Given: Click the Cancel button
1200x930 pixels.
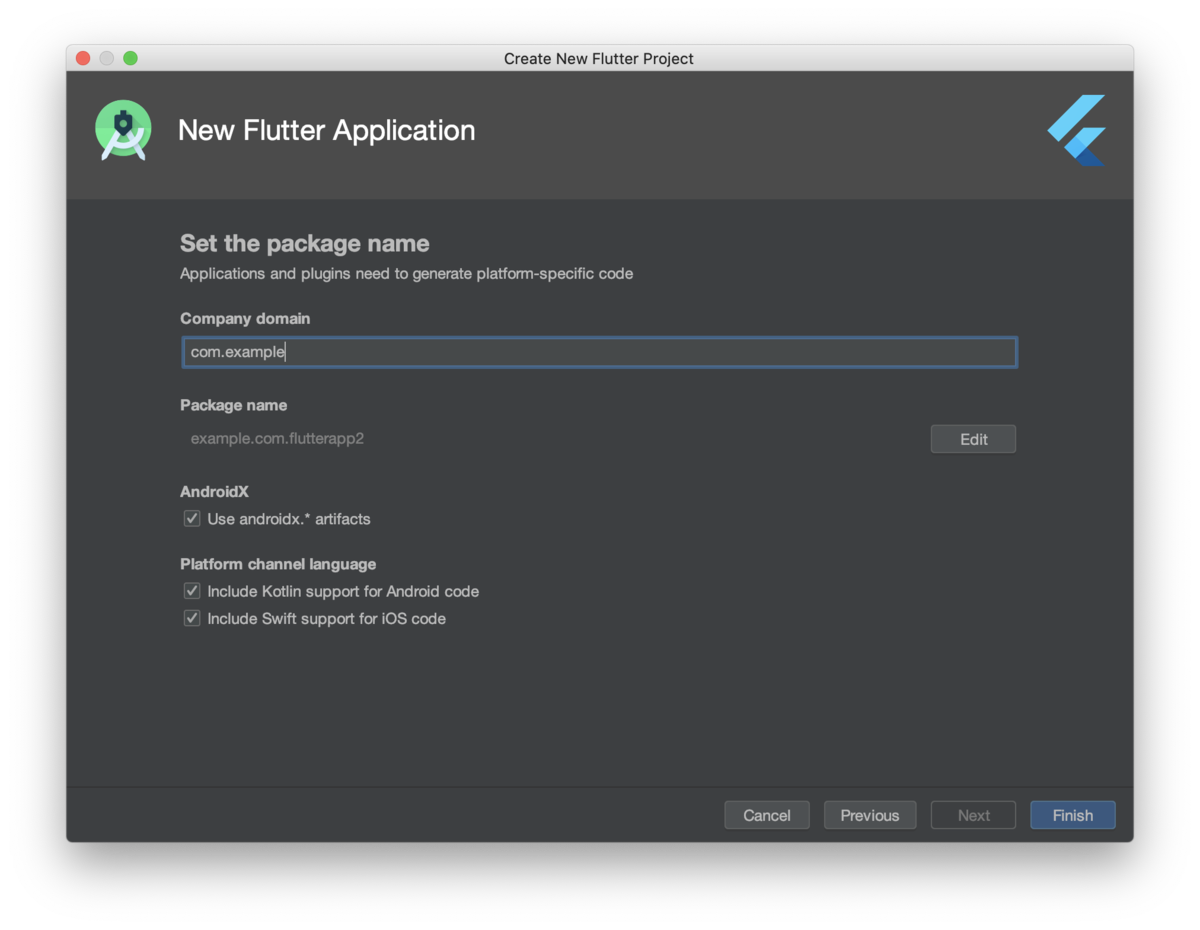Looking at the screenshot, I should [767, 815].
